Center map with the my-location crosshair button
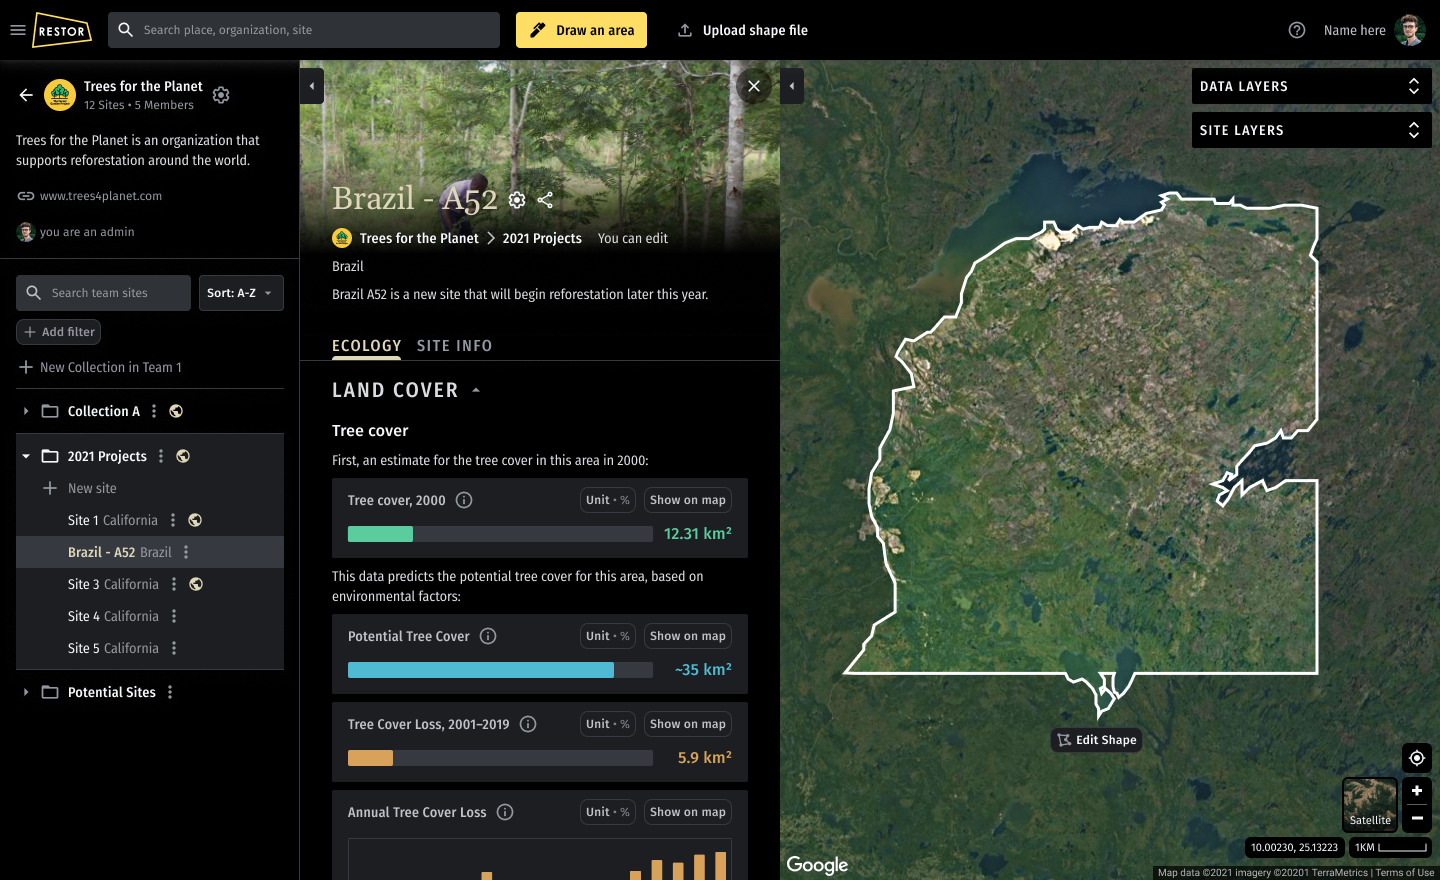This screenshot has height=880, width=1440. (x=1416, y=757)
